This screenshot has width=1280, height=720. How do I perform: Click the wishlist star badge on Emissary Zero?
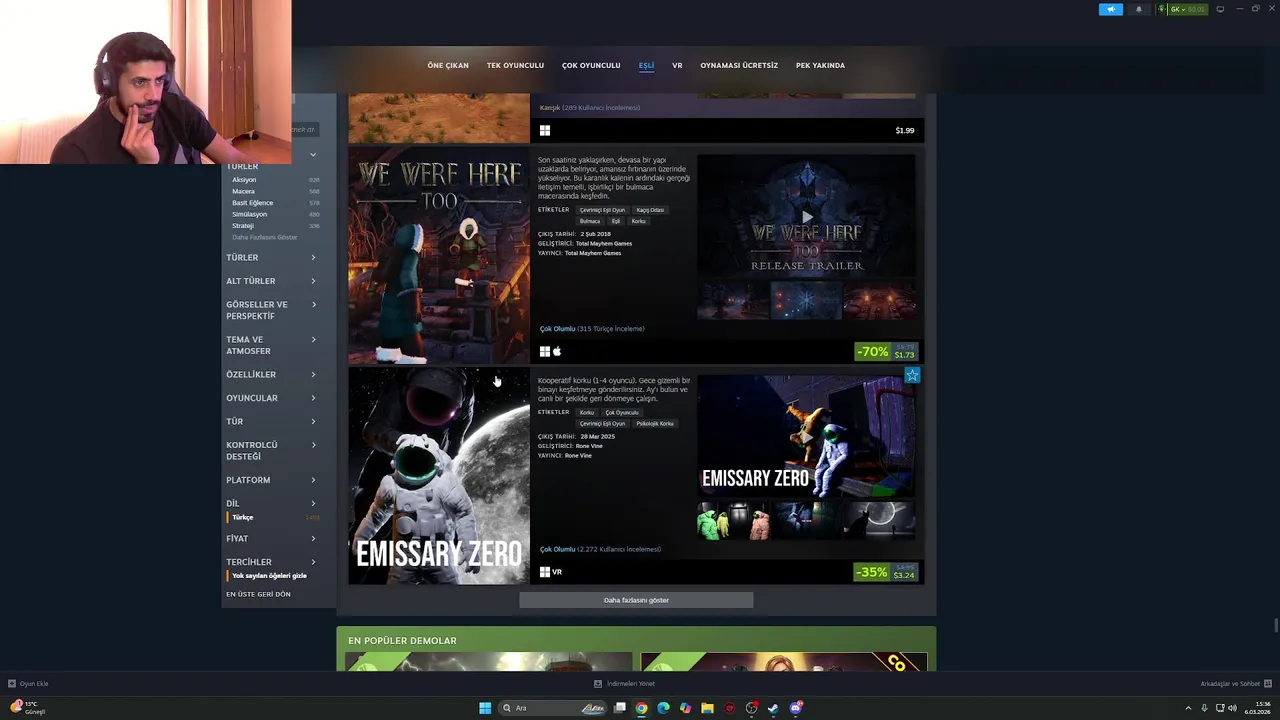click(912, 375)
